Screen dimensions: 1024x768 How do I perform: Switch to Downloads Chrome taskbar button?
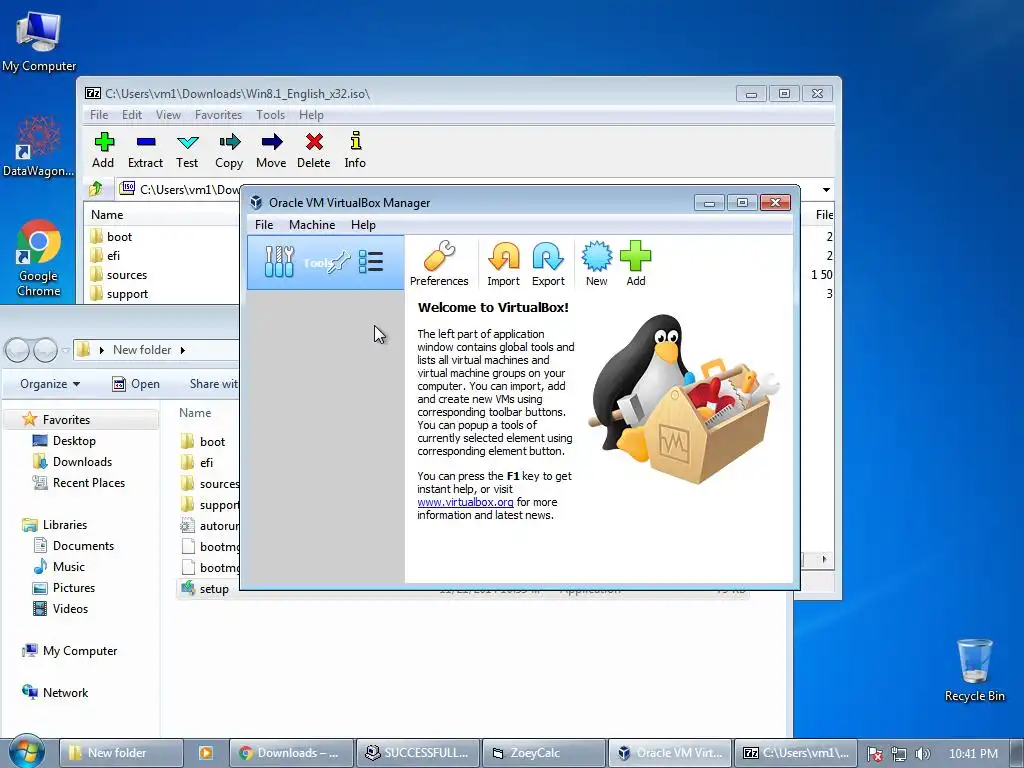coord(291,752)
